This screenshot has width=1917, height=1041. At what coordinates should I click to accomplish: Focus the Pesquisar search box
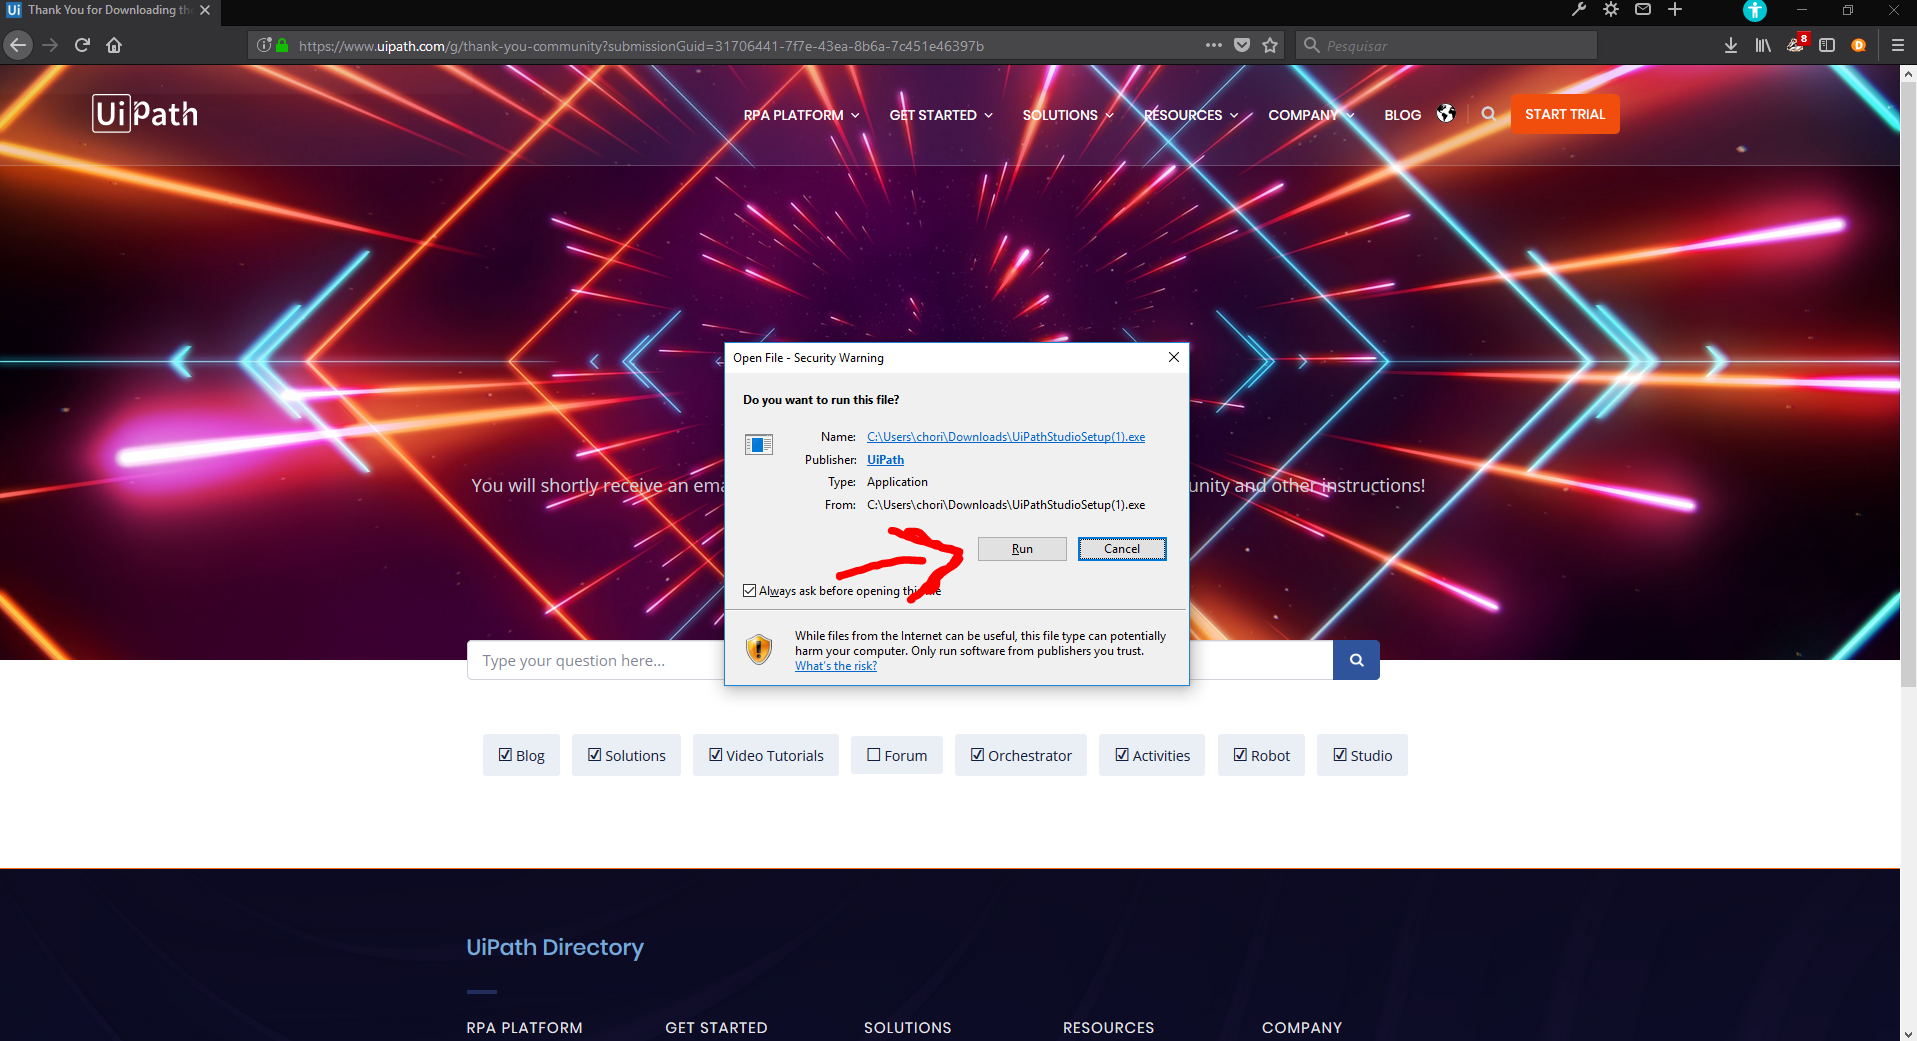[1446, 45]
